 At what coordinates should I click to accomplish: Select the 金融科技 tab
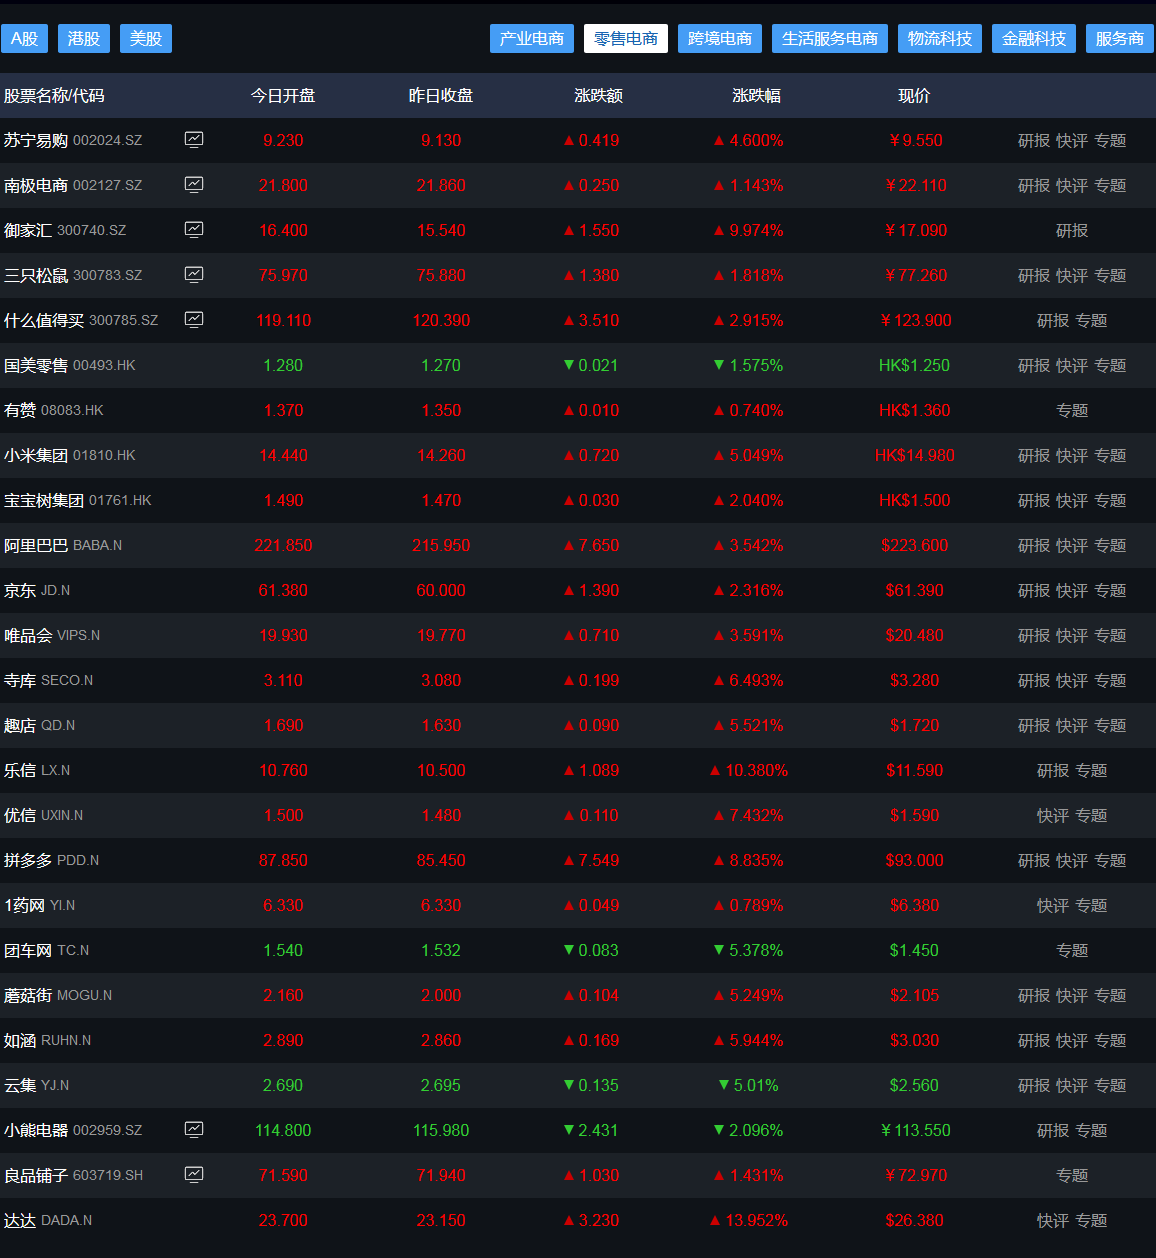[x=1034, y=39]
